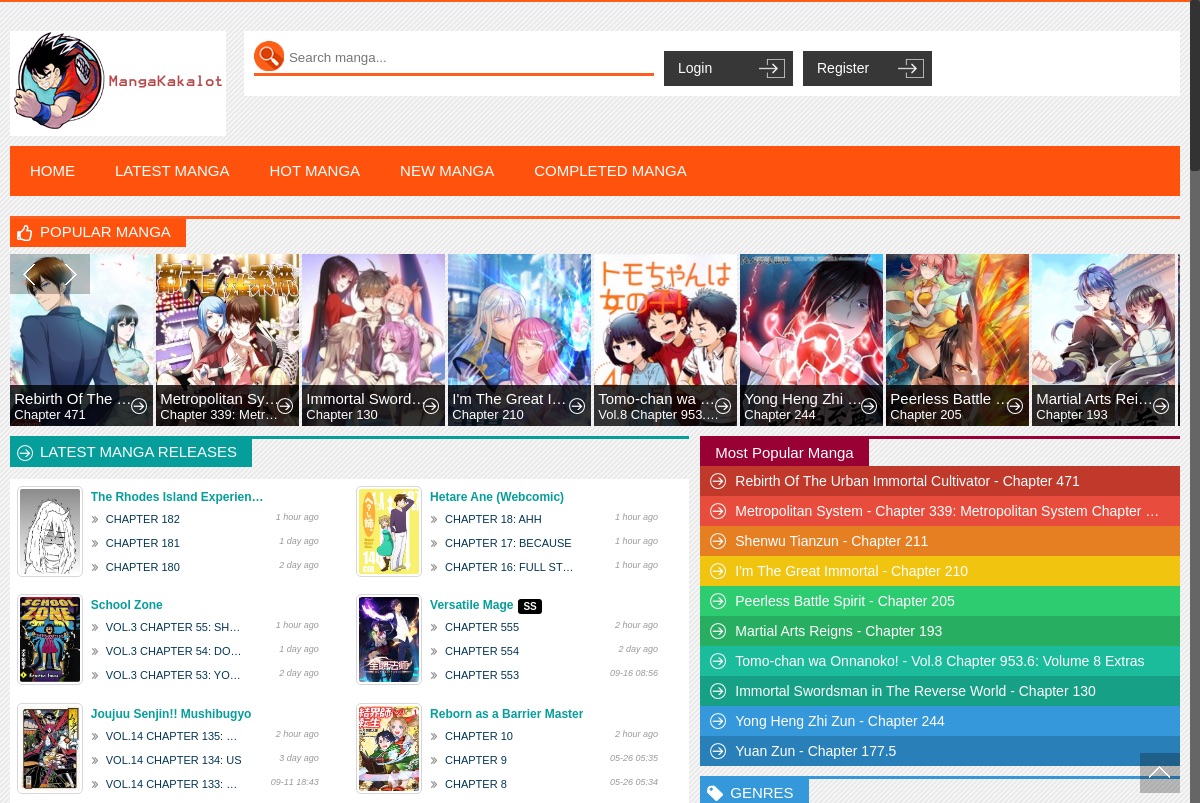Click the orange search magnifier icon
The height and width of the screenshot is (803, 1200).
[269, 57]
